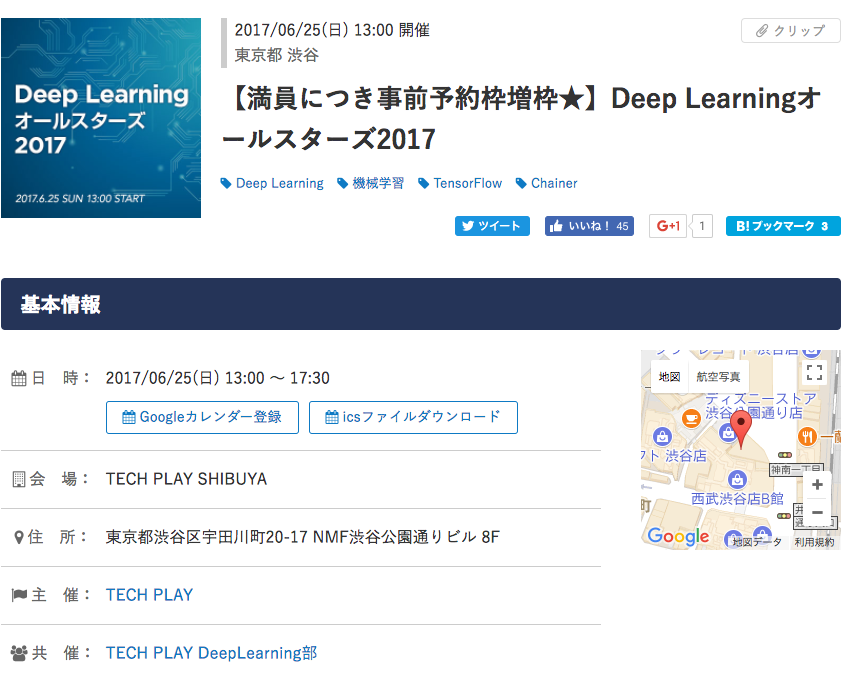Zoom in the map with plus button
Viewport: 852px width, 687px height.
pos(817,485)
